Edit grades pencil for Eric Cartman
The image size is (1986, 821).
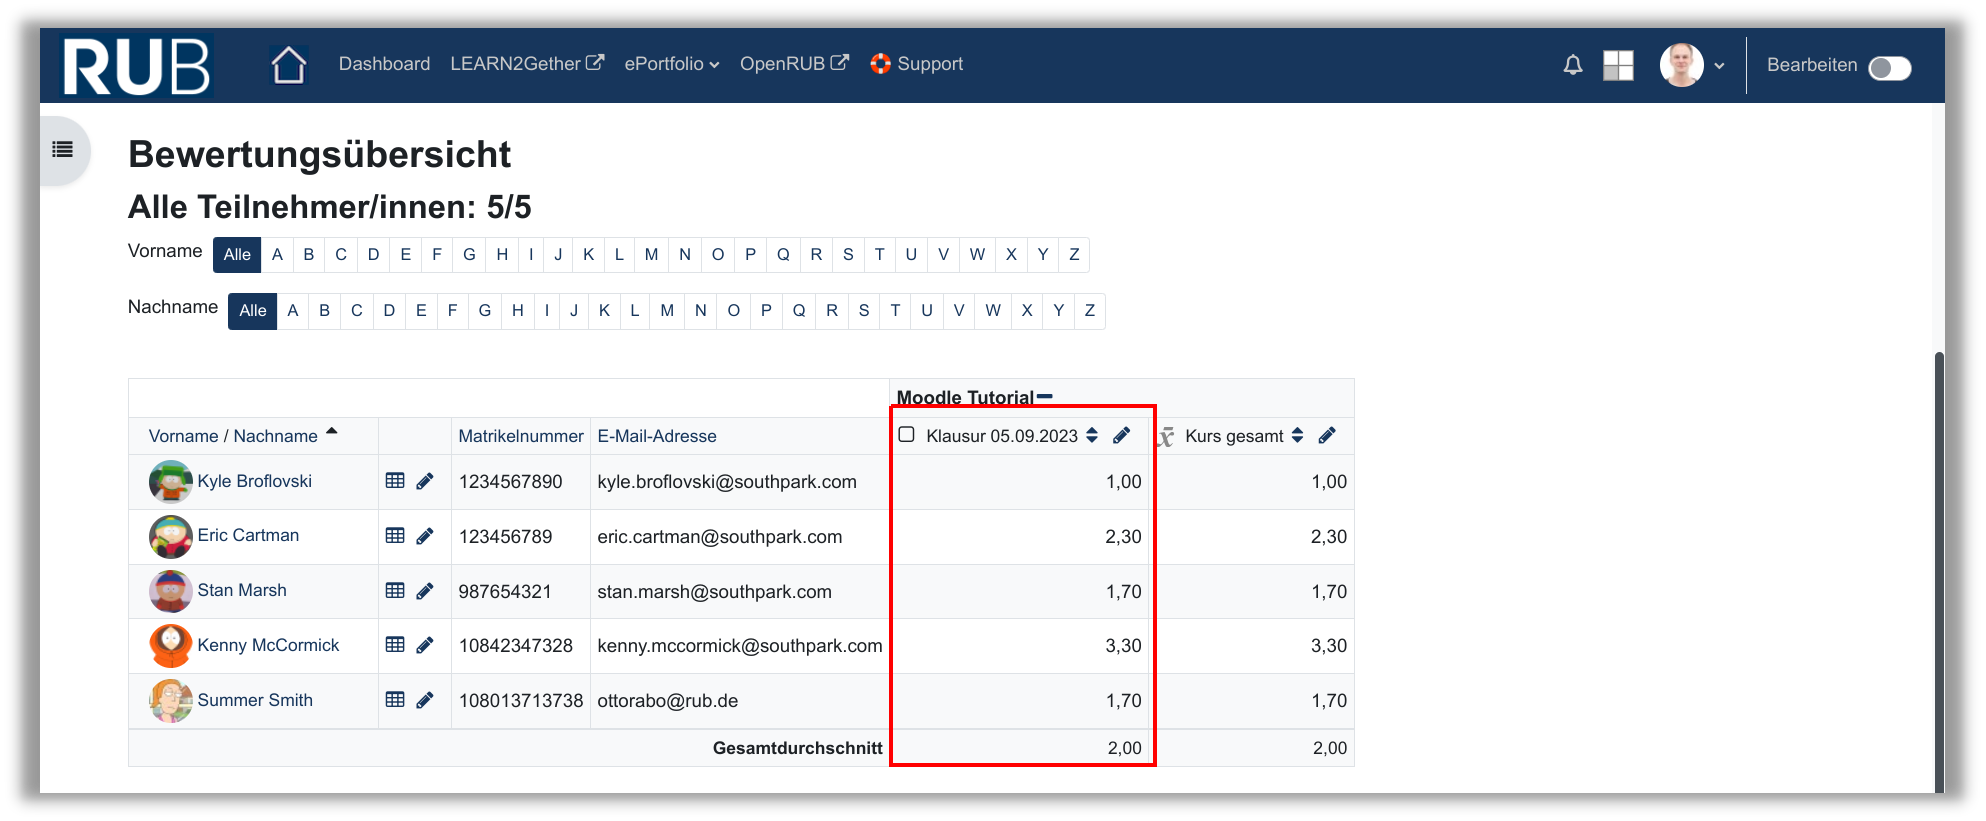point(425,536)
